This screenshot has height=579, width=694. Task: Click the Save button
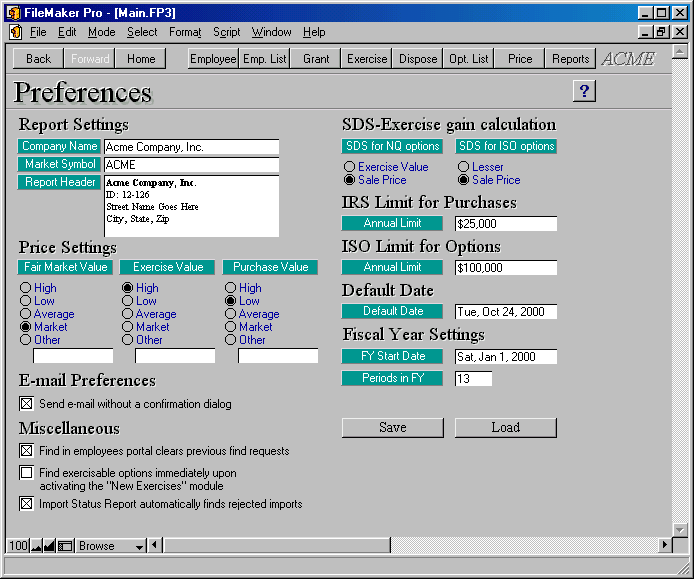pyautogui.click(x=392, y=427)
